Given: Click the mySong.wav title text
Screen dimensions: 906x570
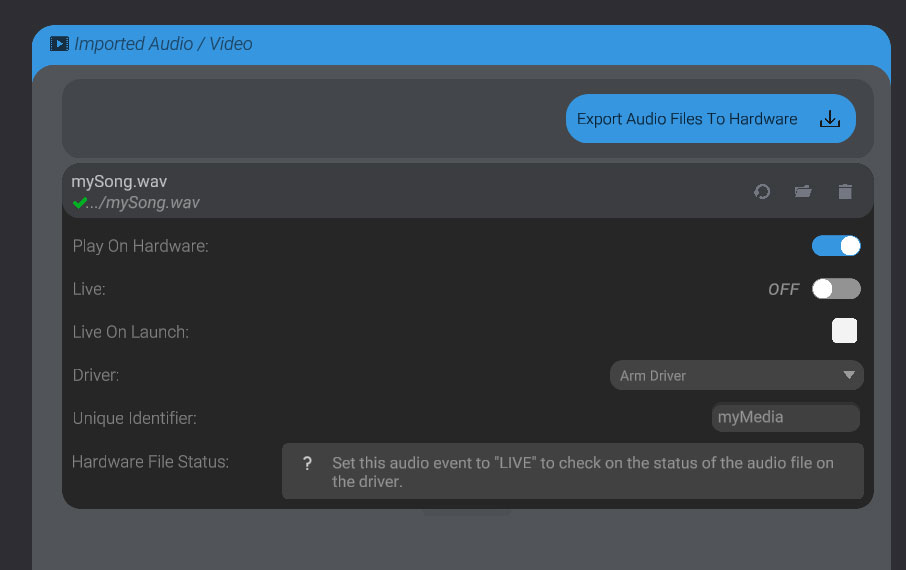Looking at the screenshot, I should [119, 182].
